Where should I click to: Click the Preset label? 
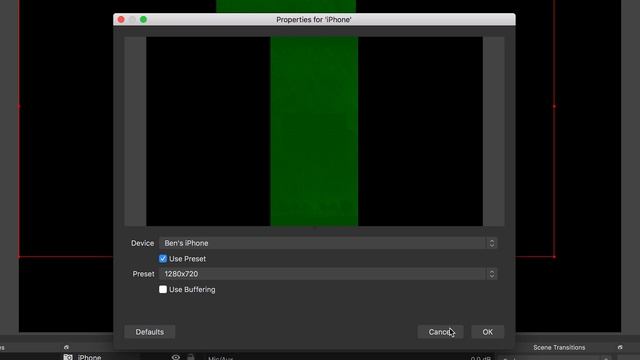click(143, 274)
